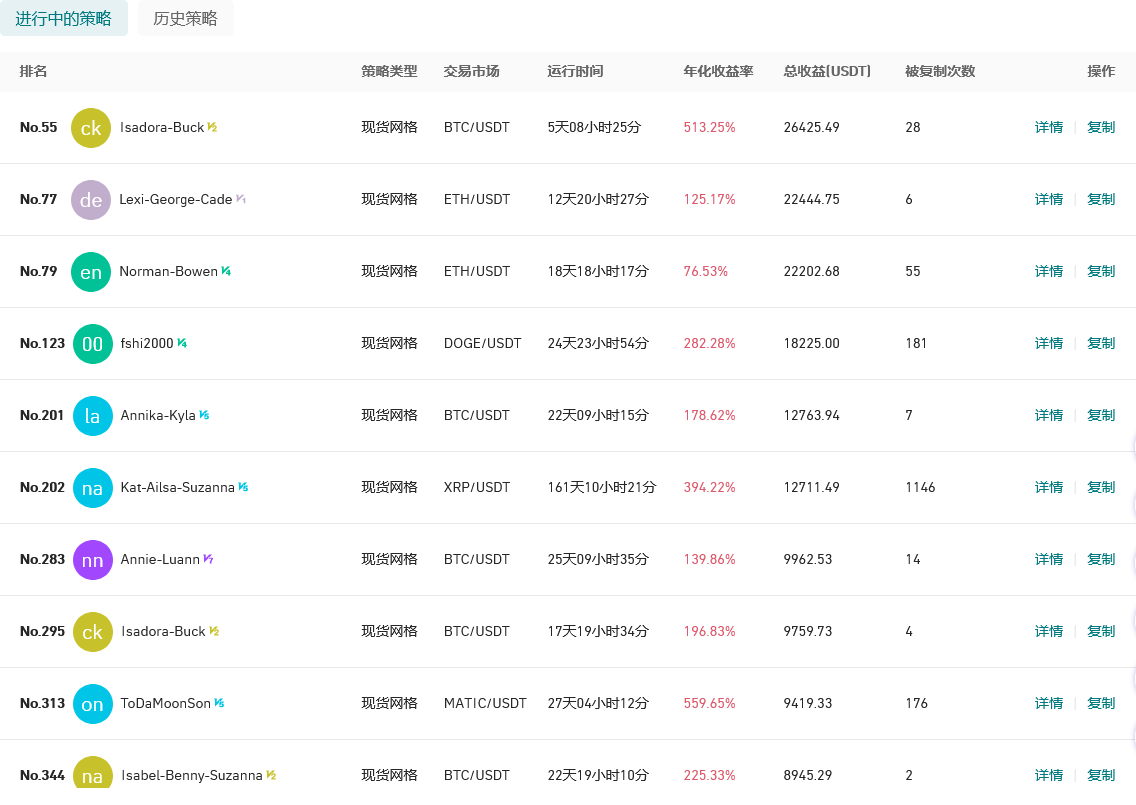This screenshot has height=805, width=1136.
Task: Click 复制 in the Norman-Bowen row
Action: [1100, 271]
